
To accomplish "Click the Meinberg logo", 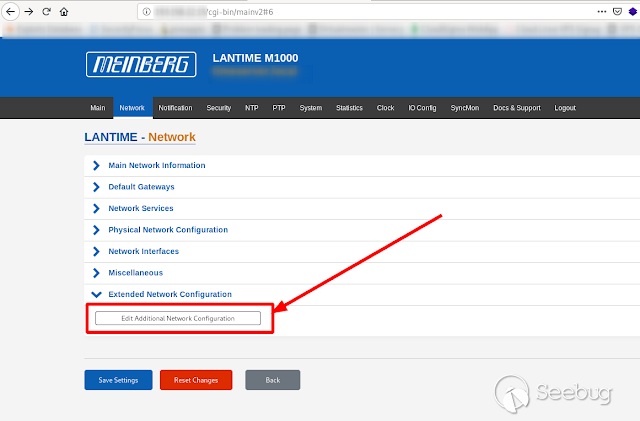I will [141, 64].
